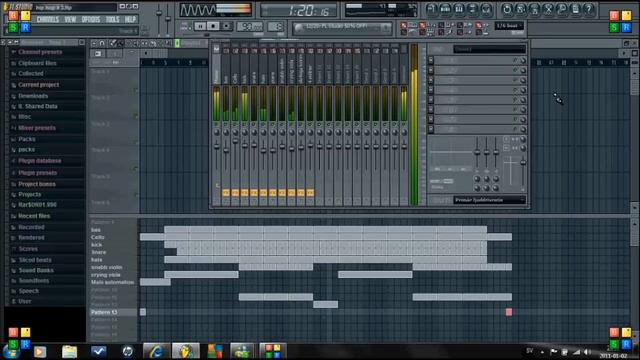The height and width of the screenshot is (360, 640).
Task: Click the Cello pattern label in playlist
Action: click(x=98, y=237)
